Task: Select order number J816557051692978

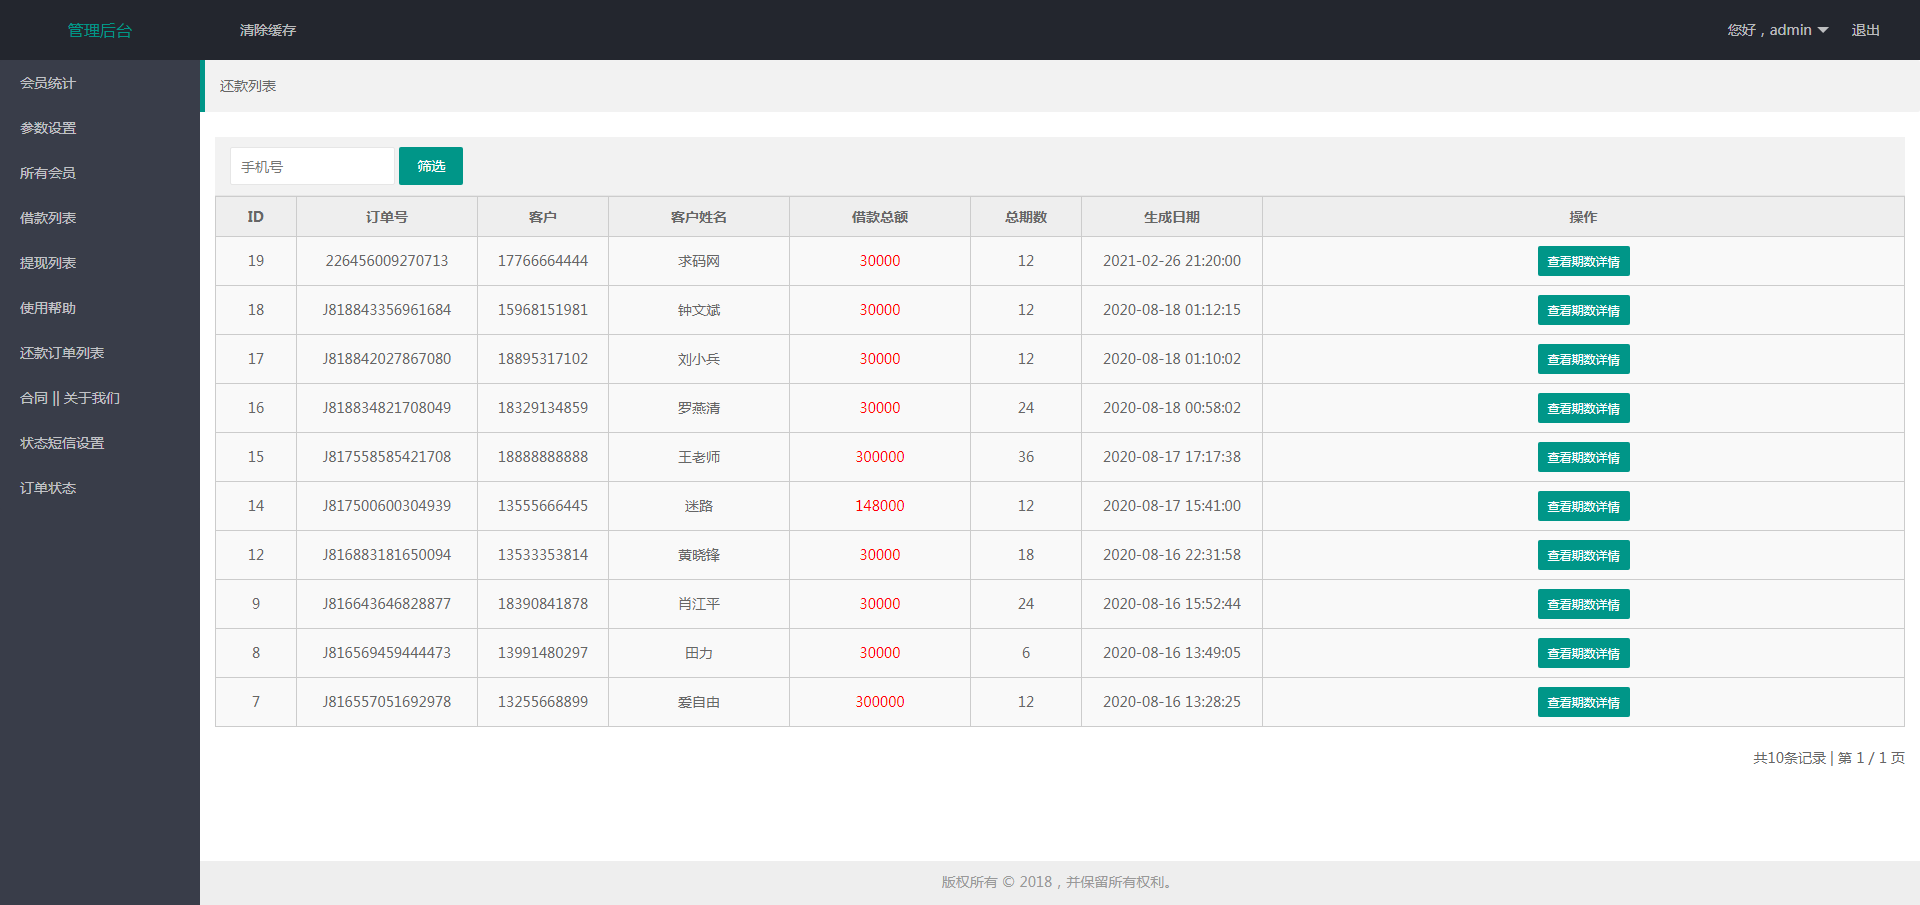Action: [x=387, y=702]
